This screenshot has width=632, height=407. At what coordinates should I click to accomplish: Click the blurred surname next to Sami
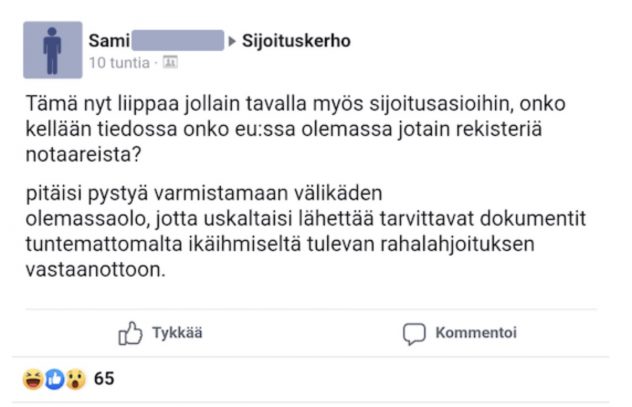(x=176, y=41)
